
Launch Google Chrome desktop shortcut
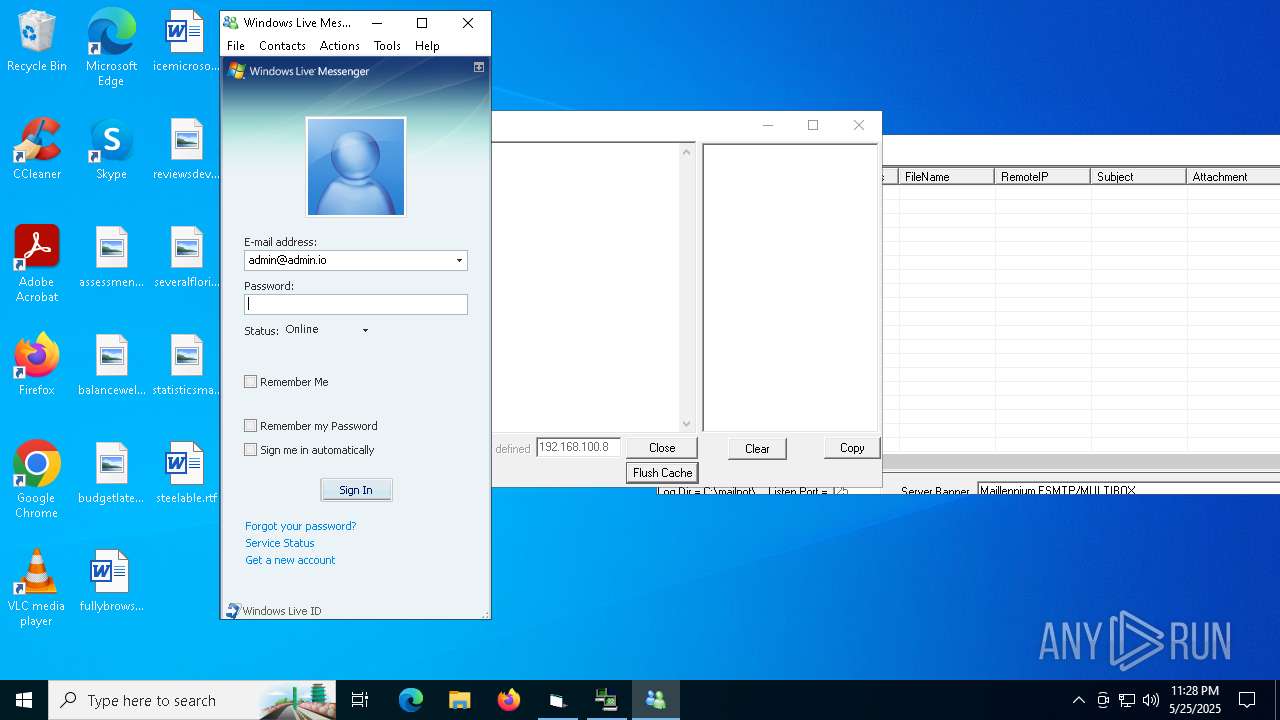[37, 480]
